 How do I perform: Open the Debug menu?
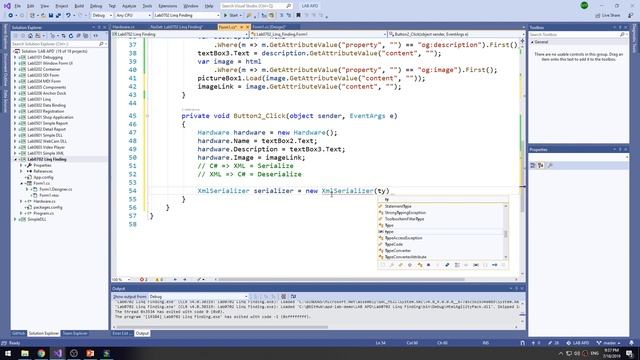(96, 6)
